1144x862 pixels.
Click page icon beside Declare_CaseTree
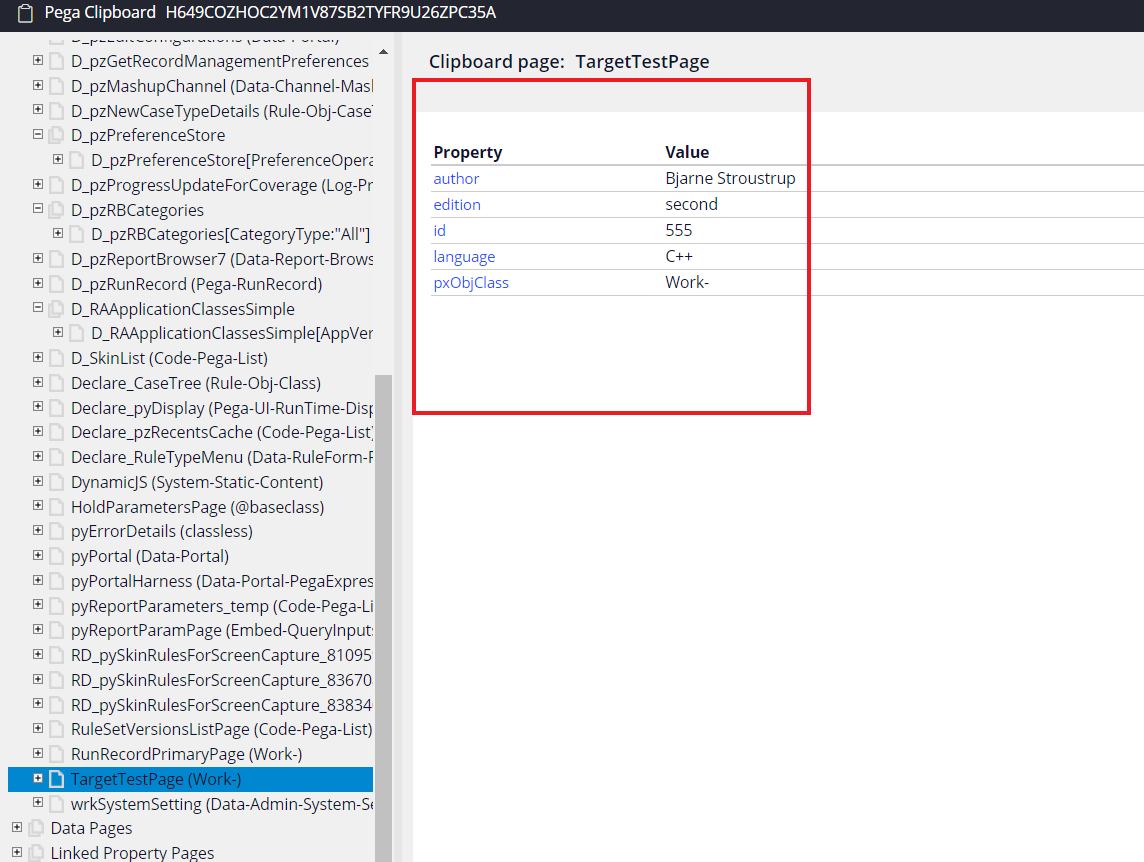coord(56,382)
